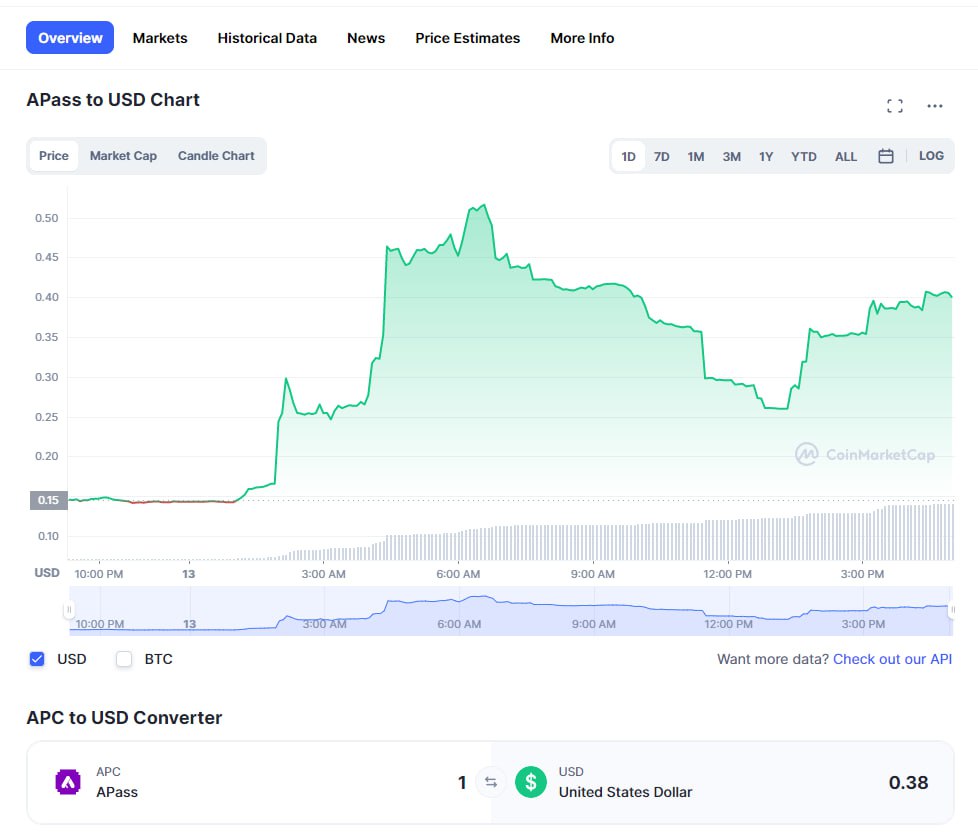Select the YTD time range
Viewport: 978px width, 835px height.
coord(803,157)
